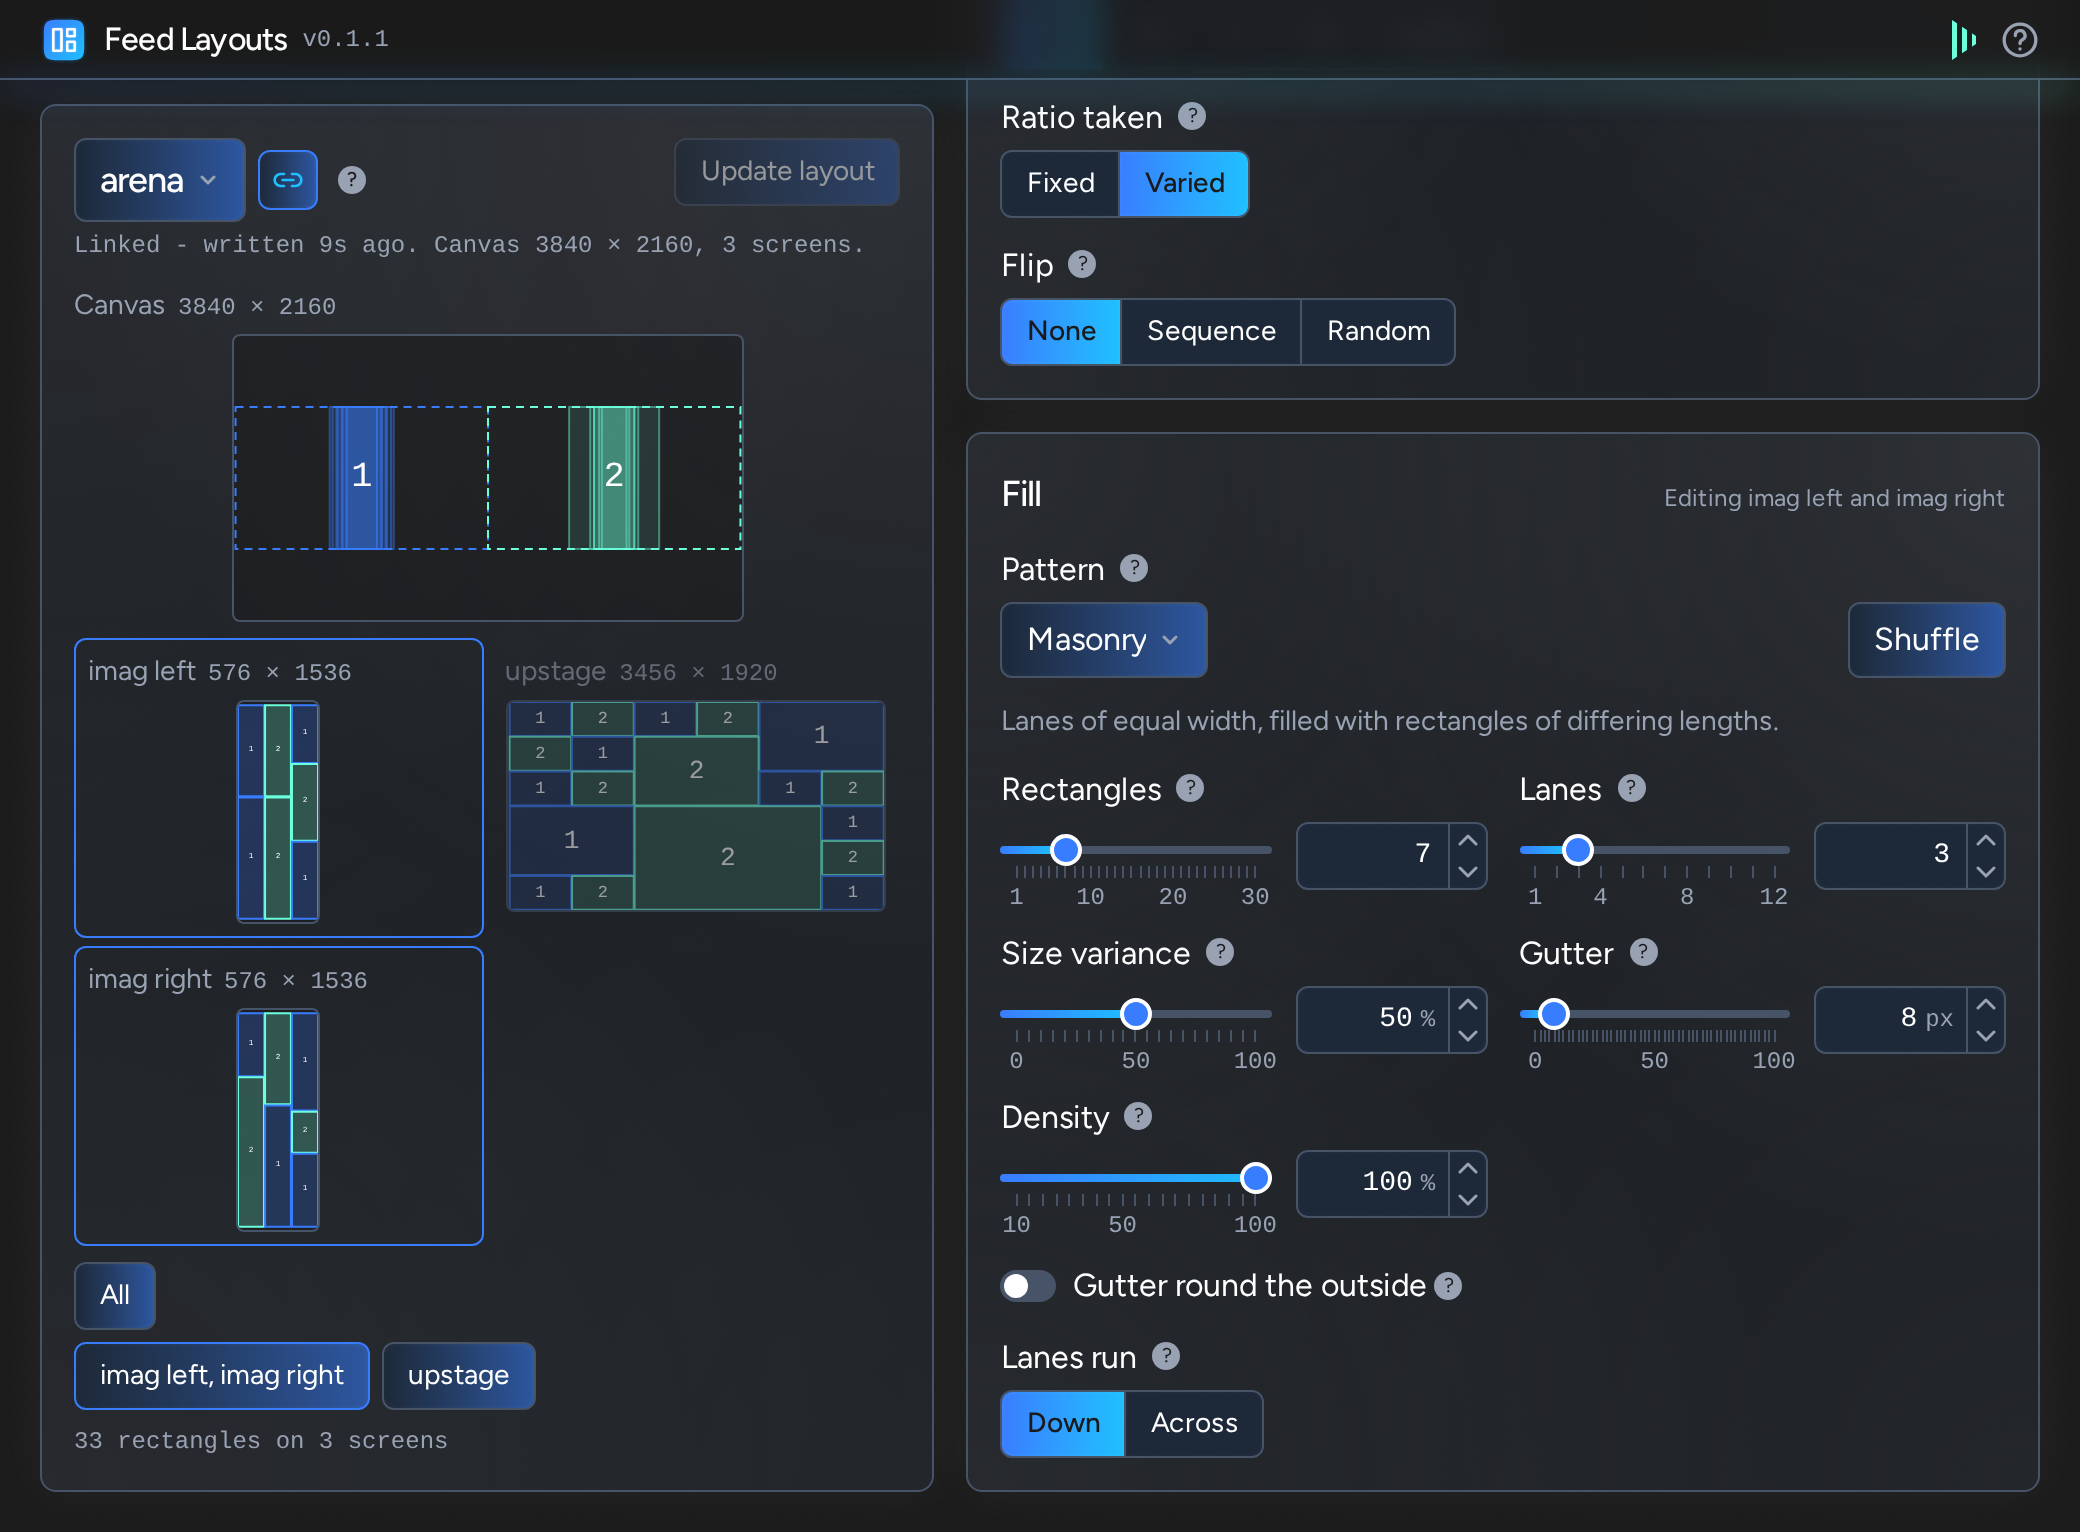The height and width of the screenshot is (1532, 2080).
Task: Set Lanes run to Across
Action: 1194,1423
